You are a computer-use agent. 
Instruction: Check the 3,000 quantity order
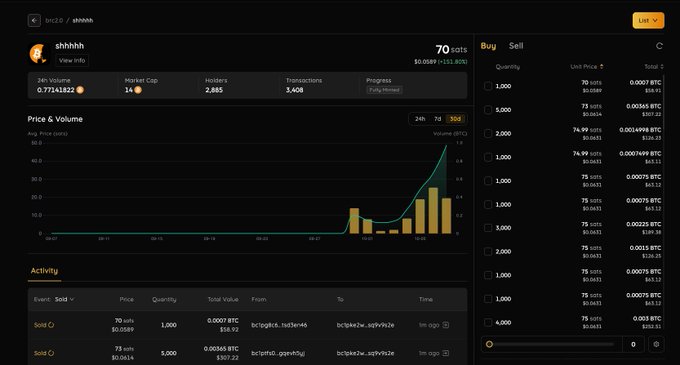(488, 228)
